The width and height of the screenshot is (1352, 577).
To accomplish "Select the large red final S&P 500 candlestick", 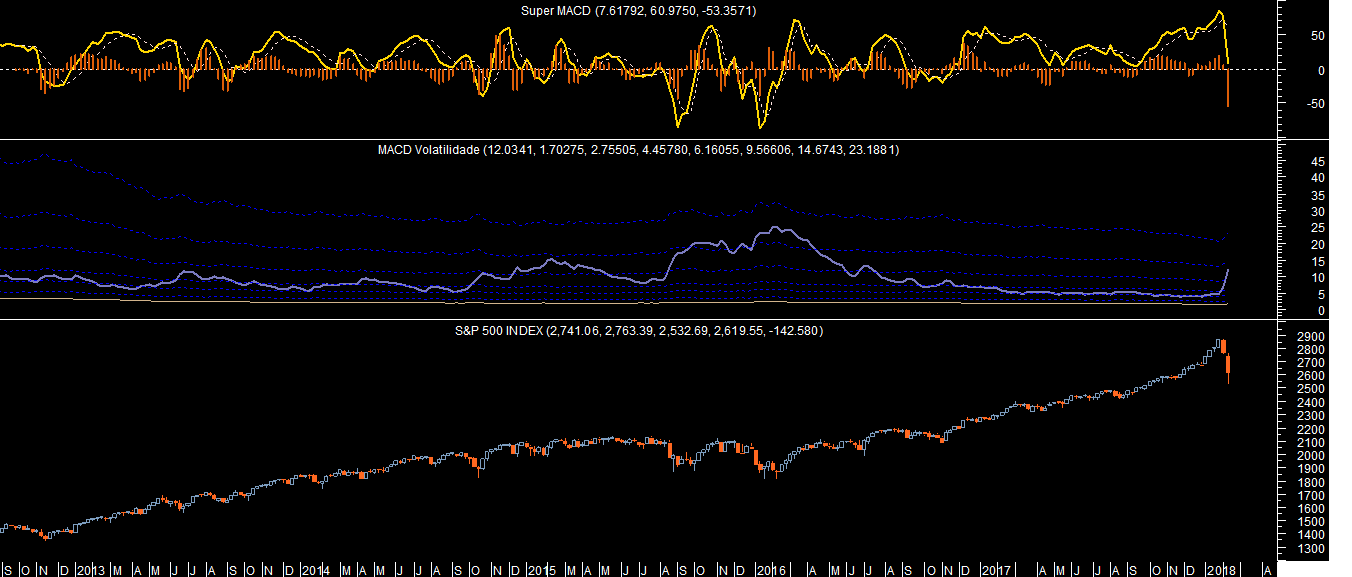I will click(x=1228, y=366).
